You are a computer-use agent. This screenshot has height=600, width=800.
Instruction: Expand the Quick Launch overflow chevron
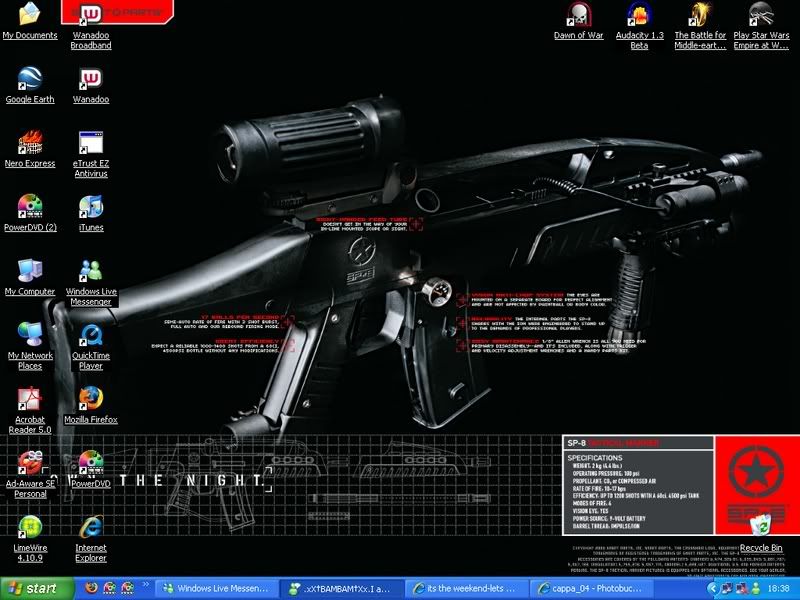click(145, 584)
